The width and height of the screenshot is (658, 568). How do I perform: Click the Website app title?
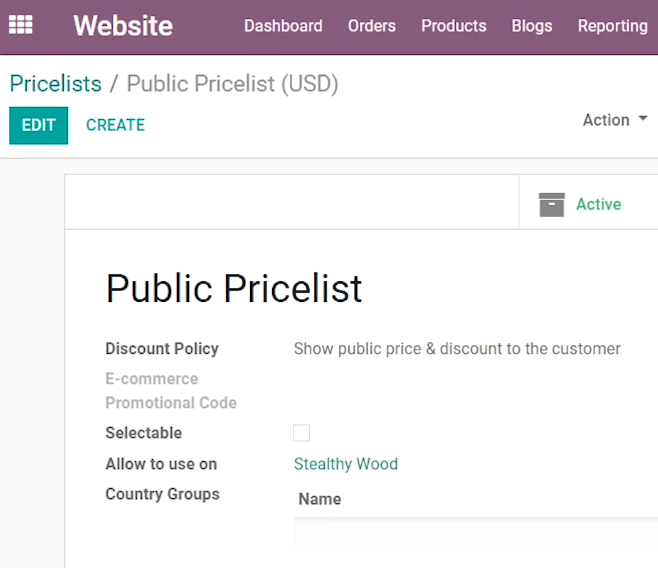[x=123, y=26]
